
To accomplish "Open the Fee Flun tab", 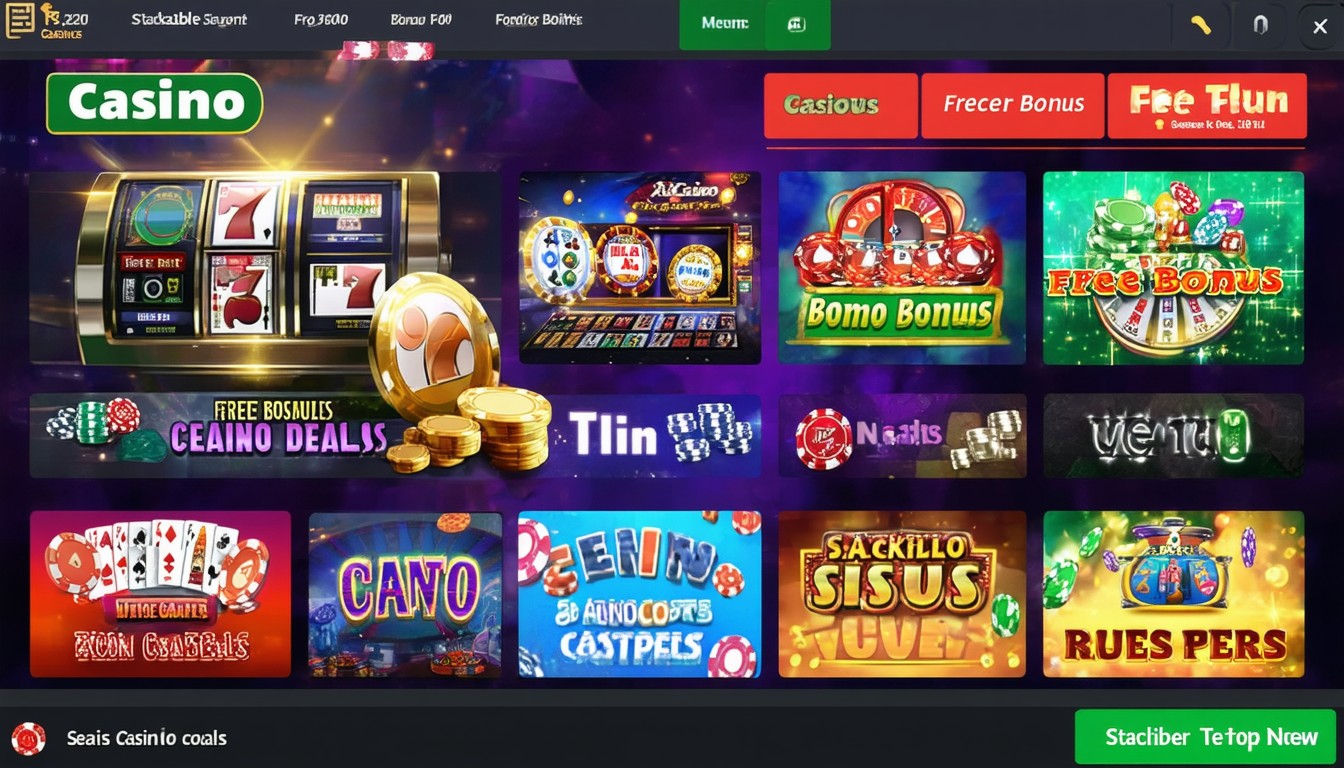I will tap(1207, 105).
